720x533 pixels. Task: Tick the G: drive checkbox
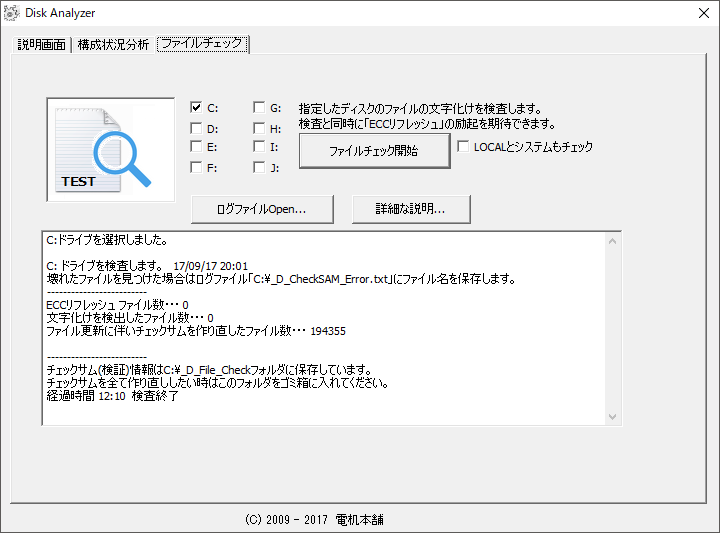click(258, 108)
